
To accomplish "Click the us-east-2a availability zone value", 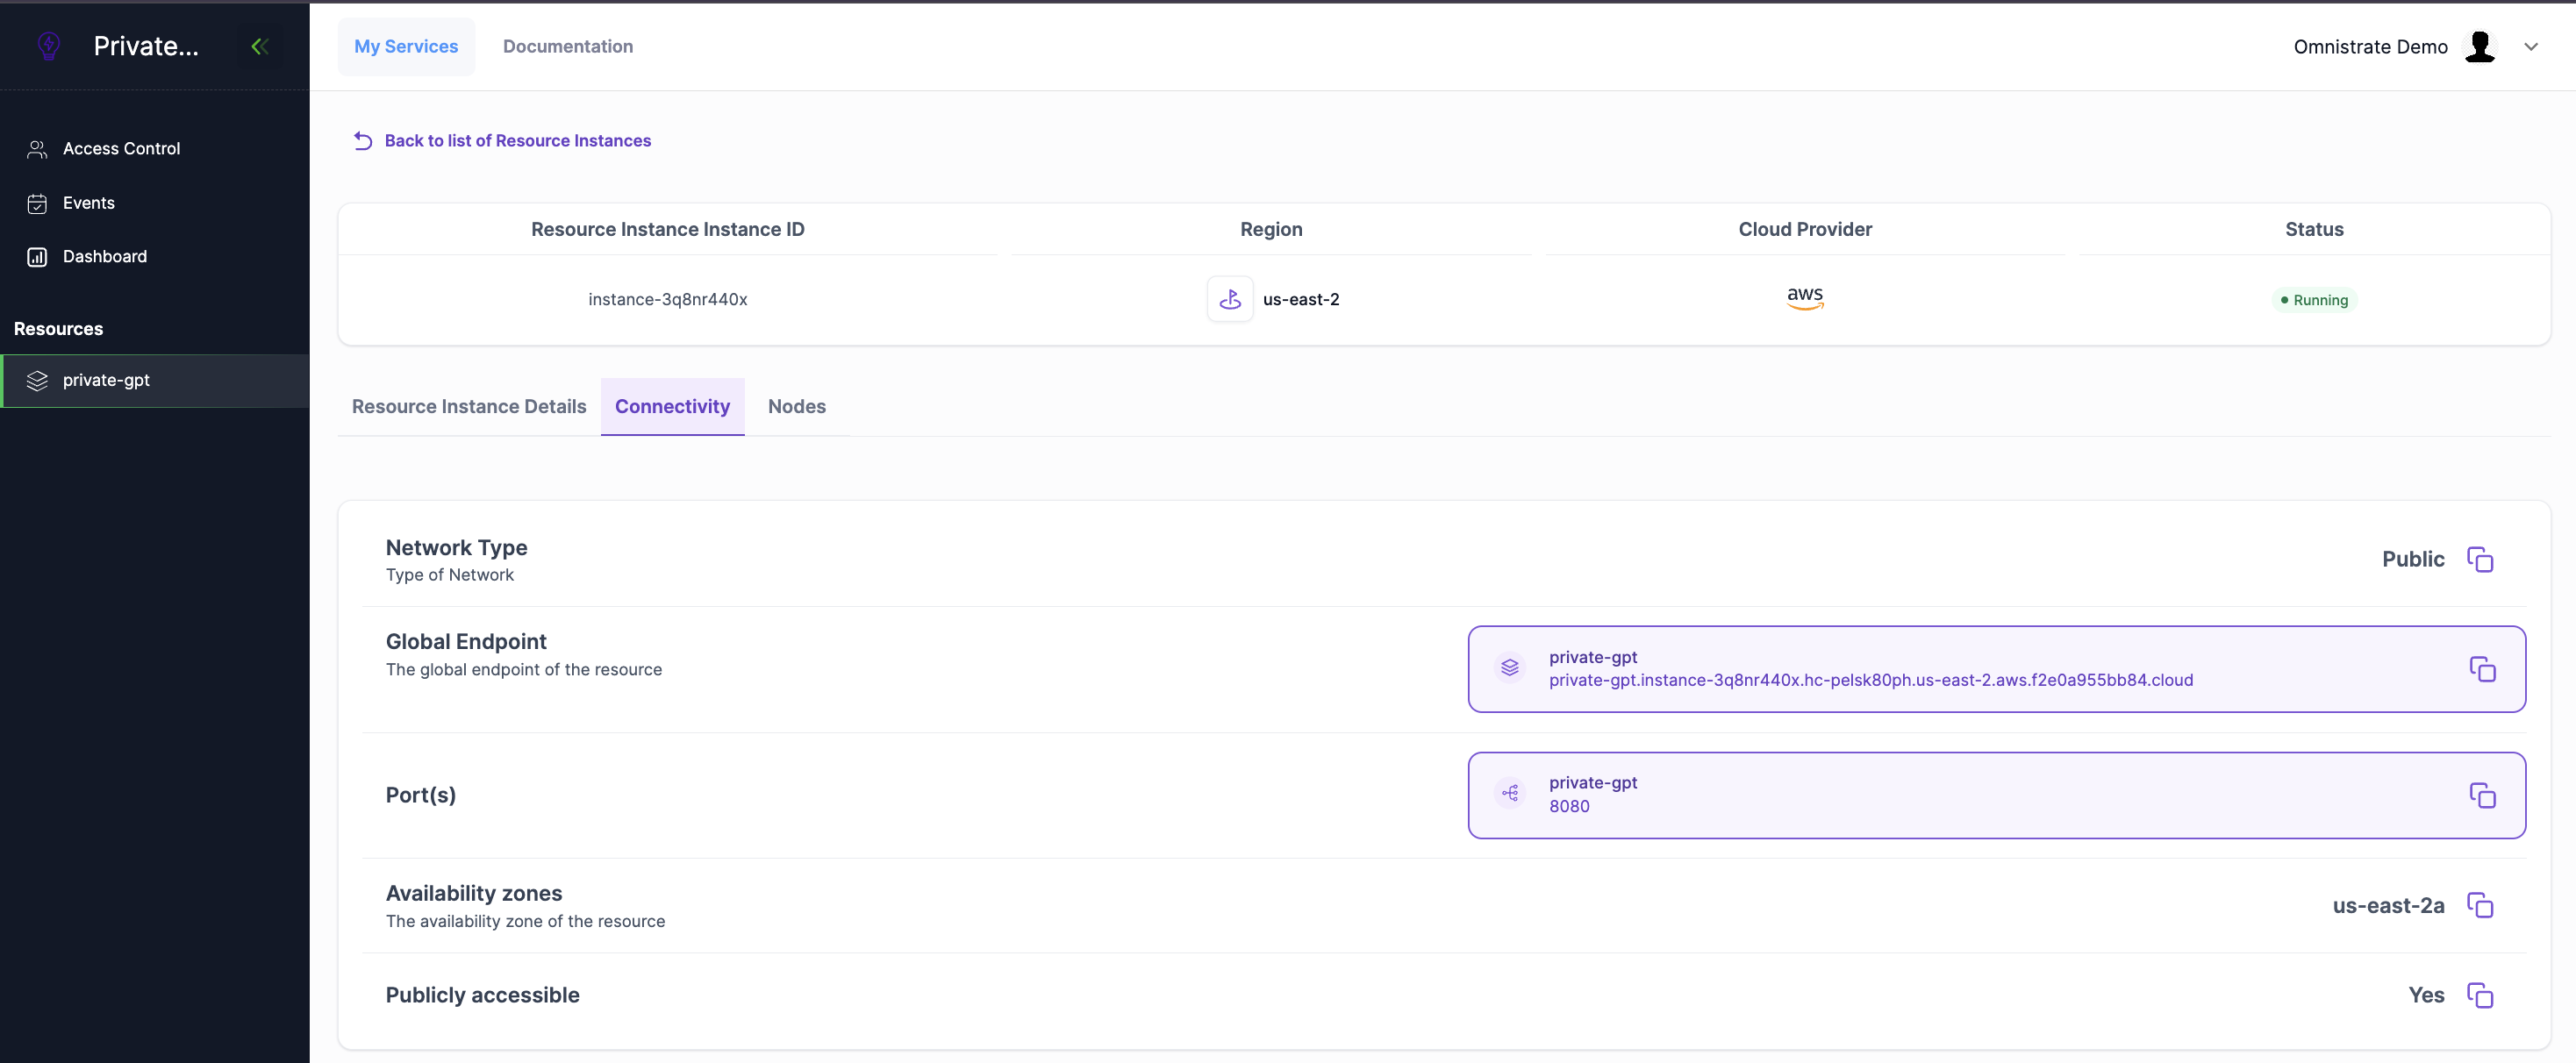I will click(x=2388, y=905).
